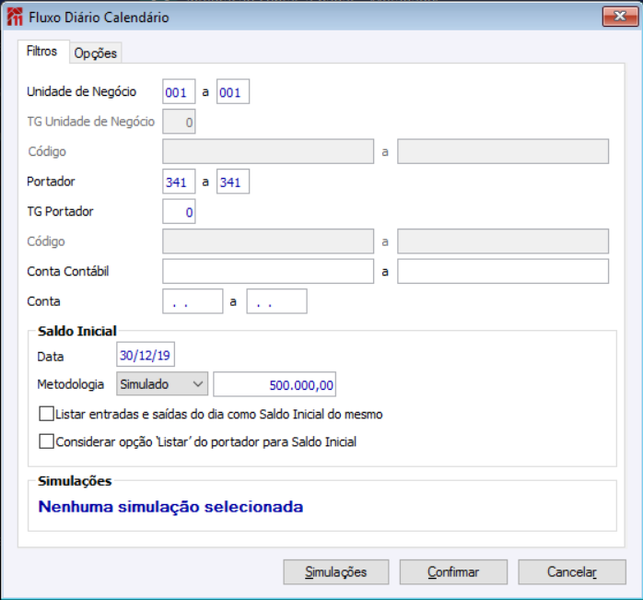Click the simulated value field showing 500.000,00
This screenshot has height=600, width=643.
coord(274,384)
